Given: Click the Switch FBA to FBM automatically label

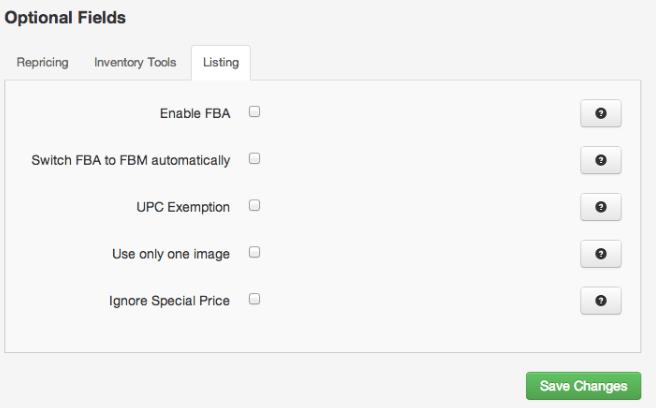Looking at the screenshot, I should 131,160.
